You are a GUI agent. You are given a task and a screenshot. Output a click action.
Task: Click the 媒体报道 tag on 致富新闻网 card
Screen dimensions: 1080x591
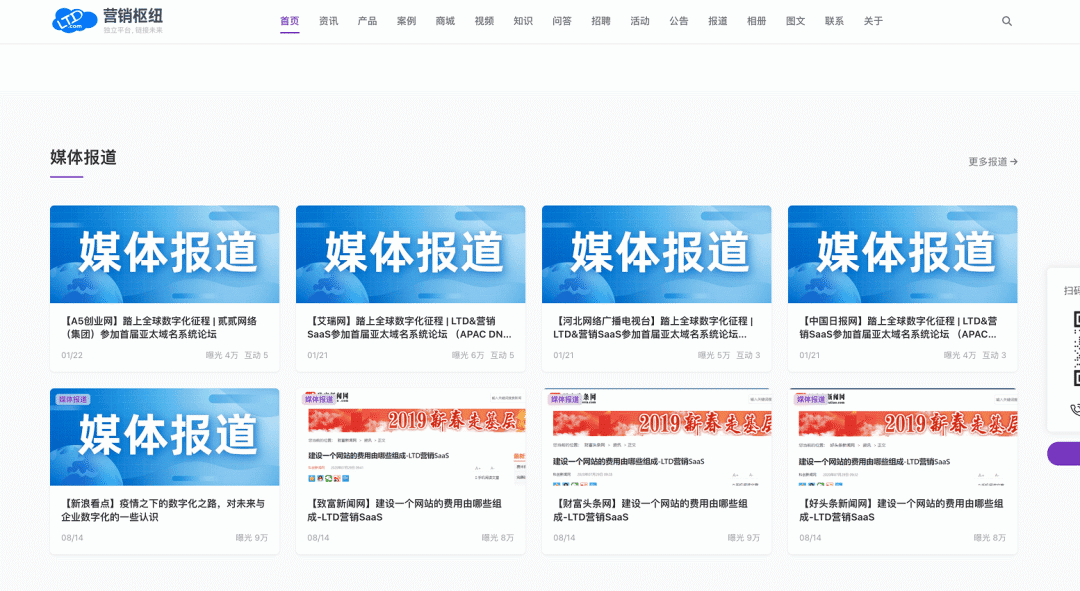pyautogui.click(x=319, y=400)
